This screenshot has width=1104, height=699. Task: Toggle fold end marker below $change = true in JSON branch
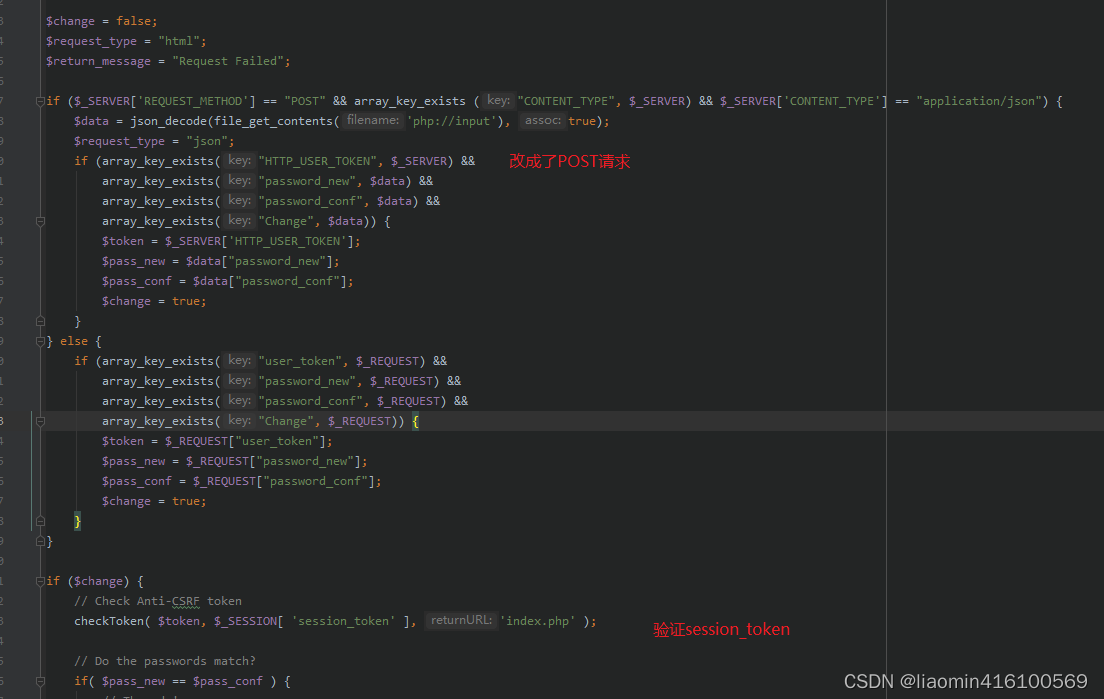(40, 322)
